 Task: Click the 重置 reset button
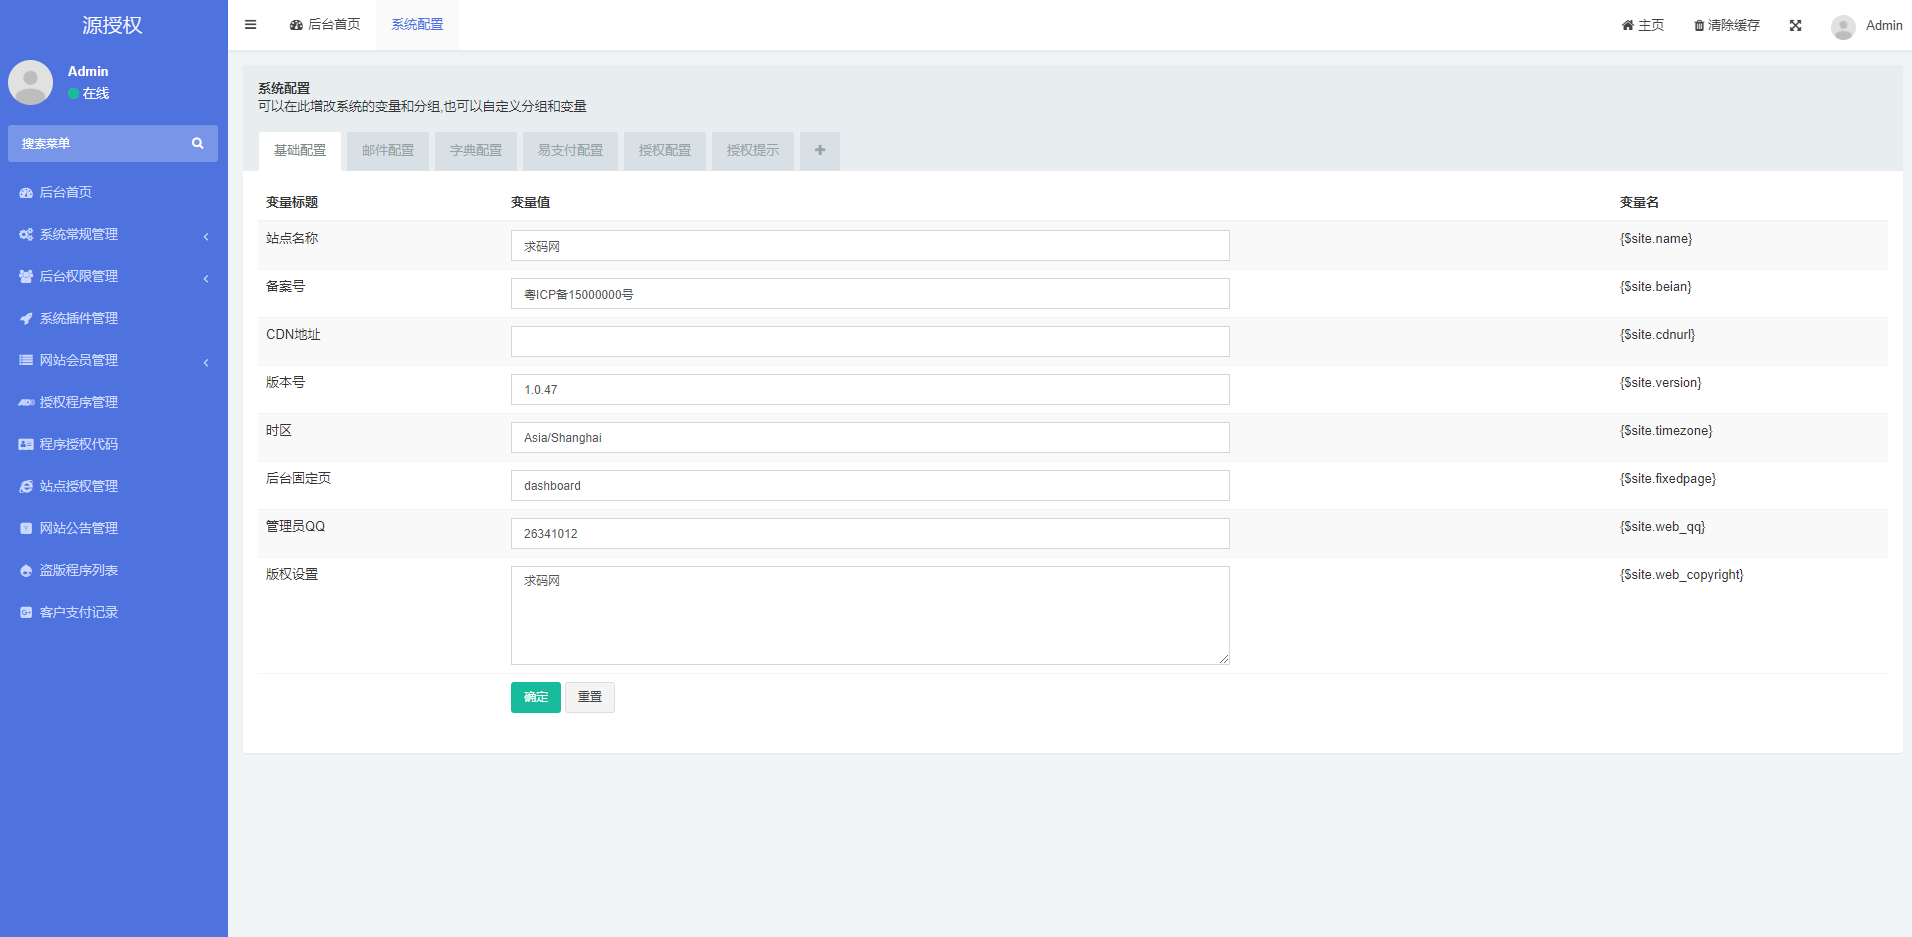pos(589,697)
